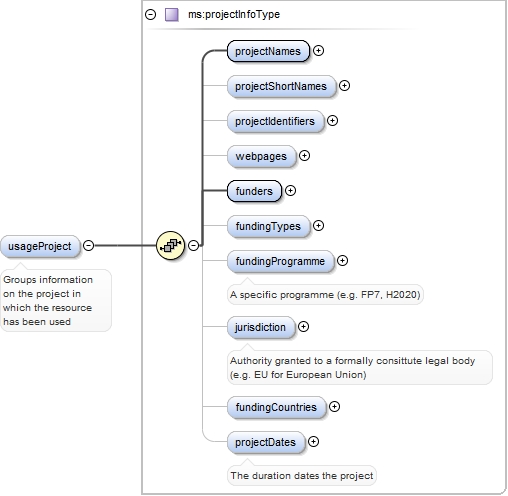Expand the projectDates element
The width and height of the screenshot is (508, 496).
click(313, 442)
